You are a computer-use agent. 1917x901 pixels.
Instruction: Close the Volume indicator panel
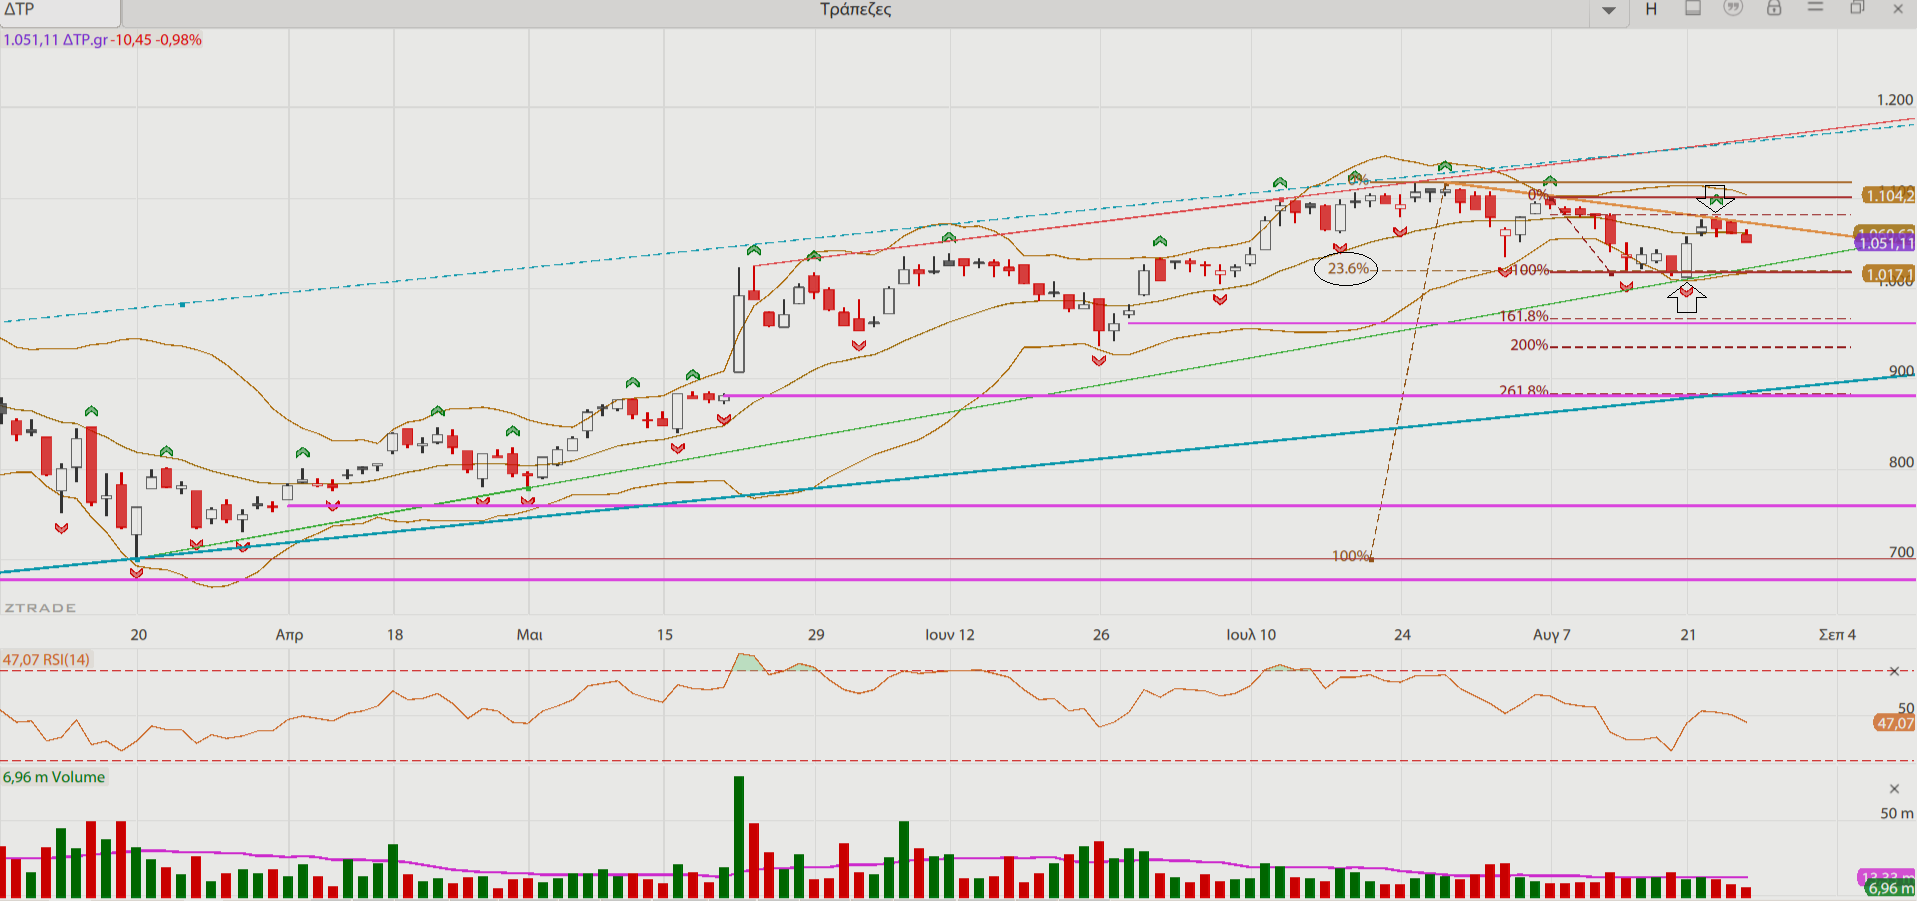[x=1894, y=789]
